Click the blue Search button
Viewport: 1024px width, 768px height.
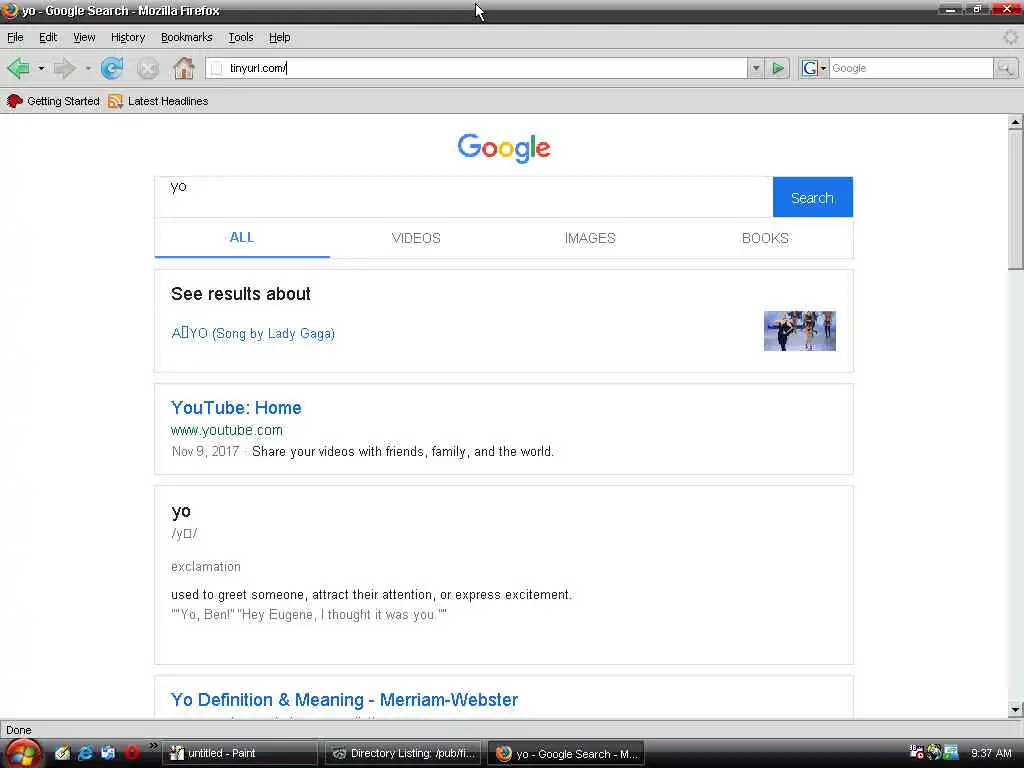(x=812, y=197)
